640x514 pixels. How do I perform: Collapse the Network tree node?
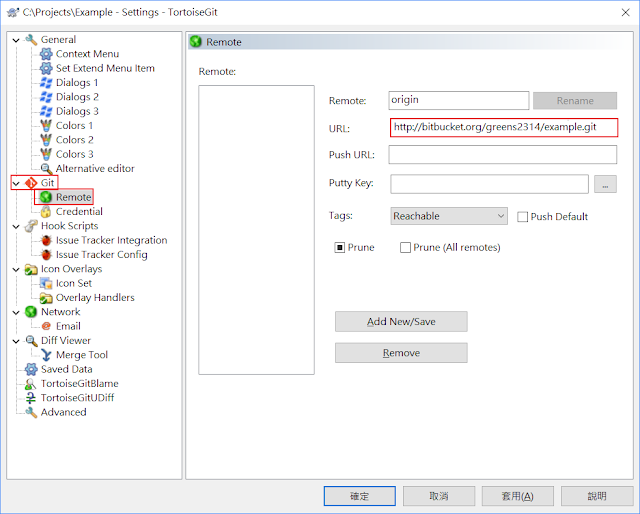pos(16,313)
